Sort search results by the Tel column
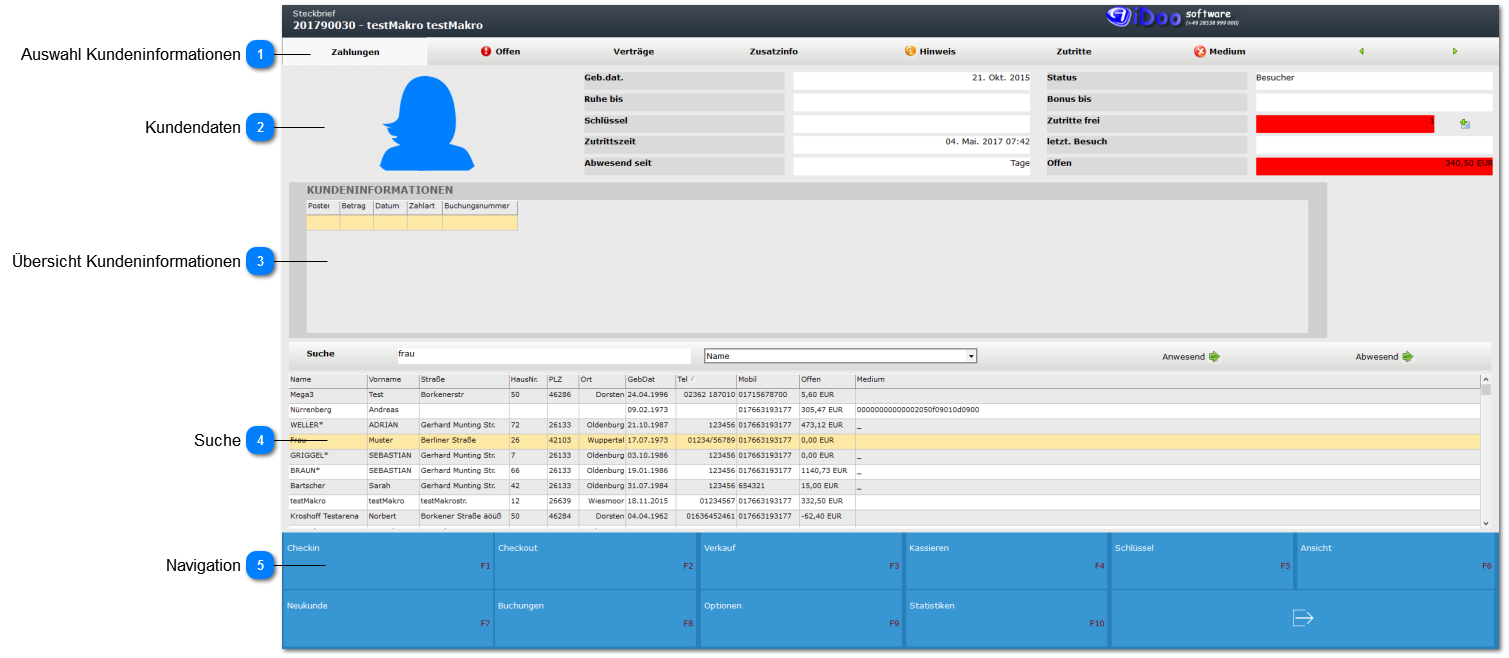Viewport: 1509px width, 658px height. (706, 380)
